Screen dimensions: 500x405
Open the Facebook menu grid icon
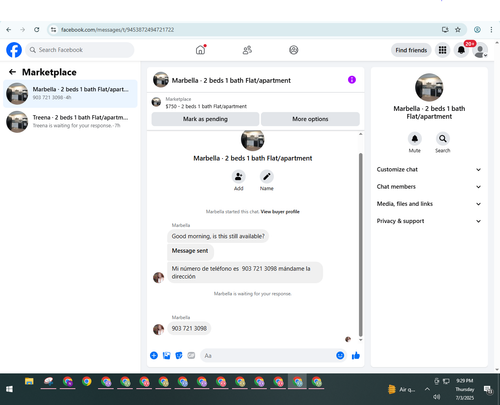coord(442,50)
